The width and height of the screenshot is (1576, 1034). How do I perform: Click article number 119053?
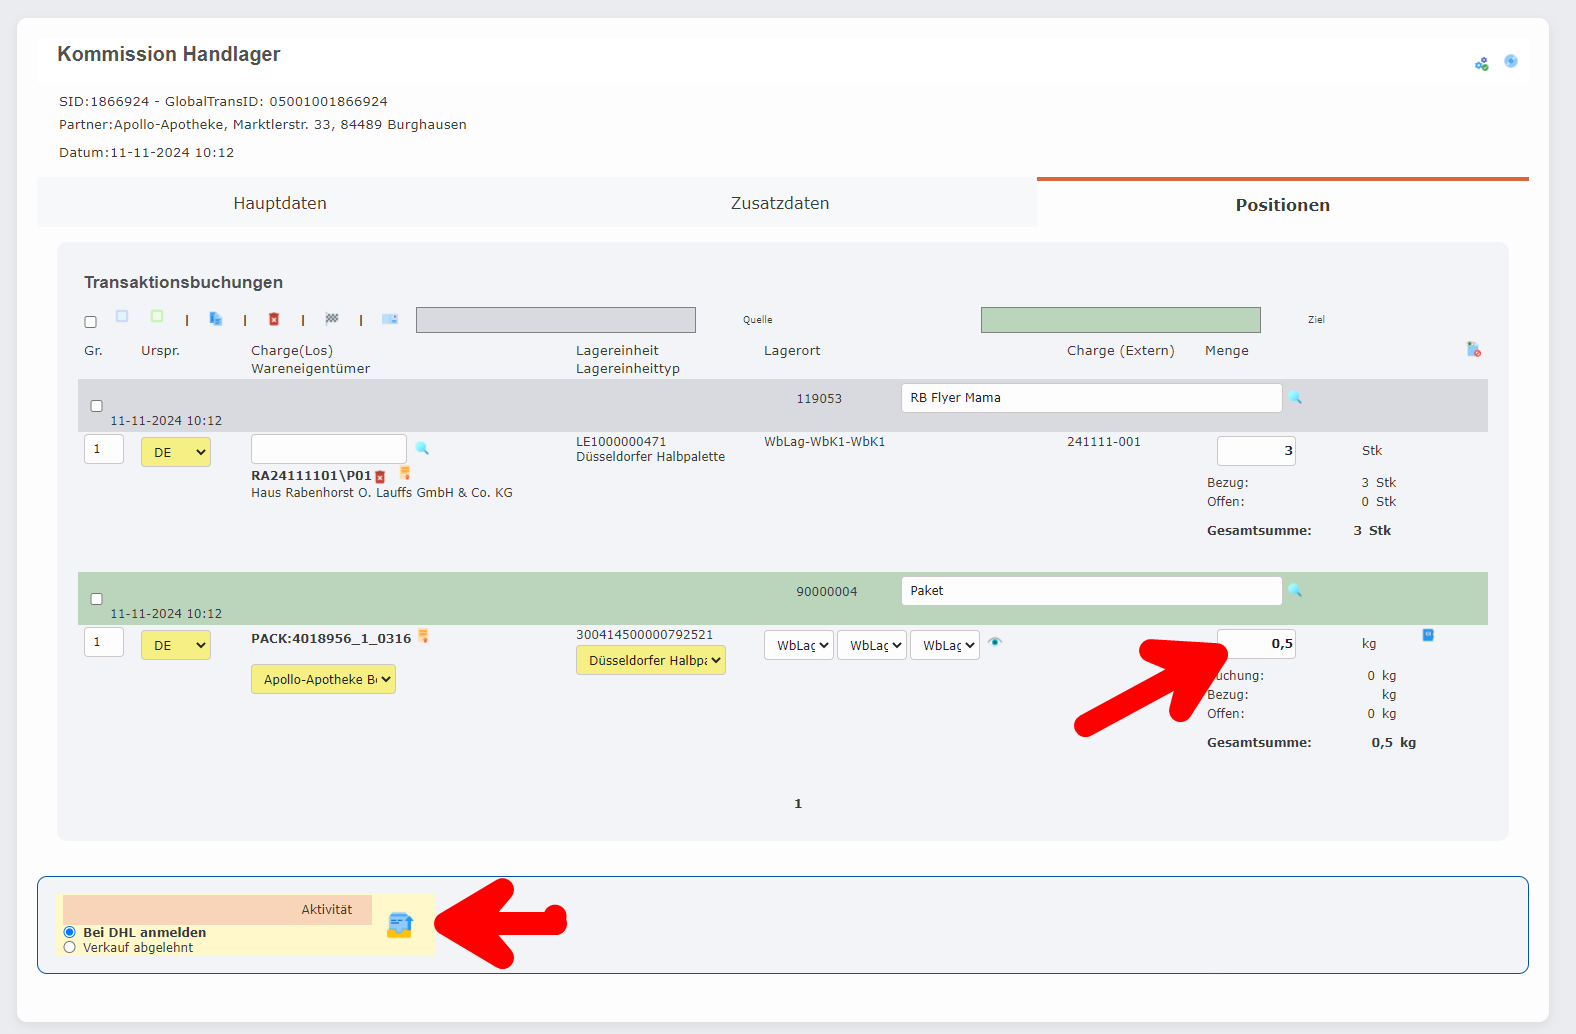pyautogui.click(x=819, y=398)
